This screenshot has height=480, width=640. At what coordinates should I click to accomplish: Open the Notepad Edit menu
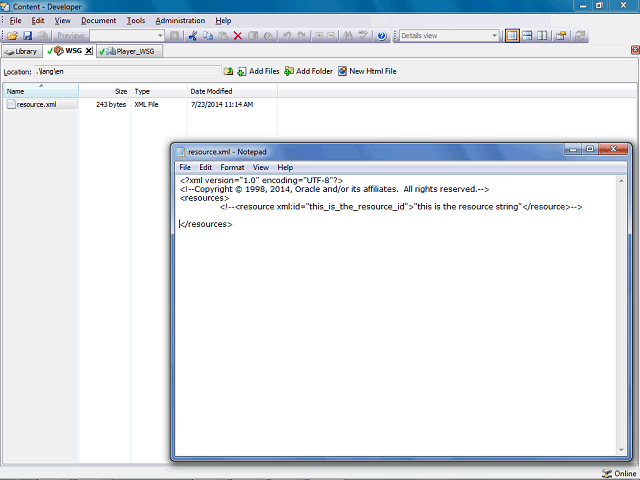205,167
